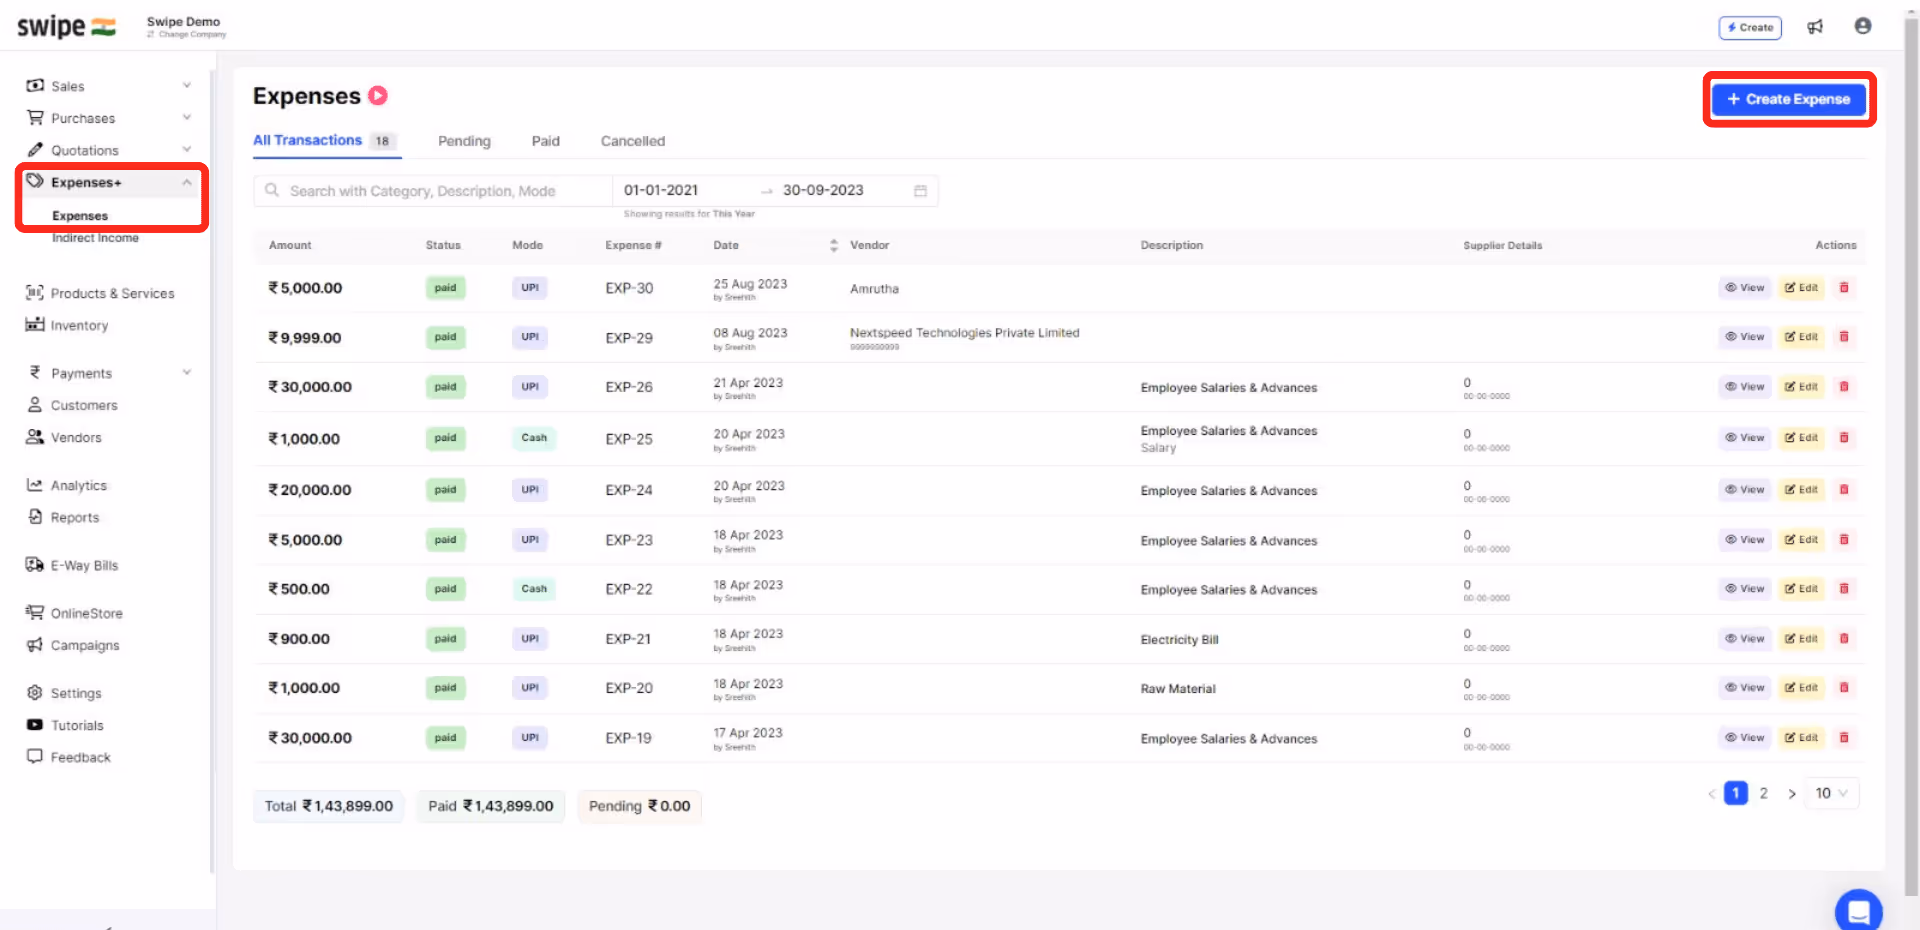Open the chat support bubble
This screenshot has width=1920, height=930.
[1859, 911]
